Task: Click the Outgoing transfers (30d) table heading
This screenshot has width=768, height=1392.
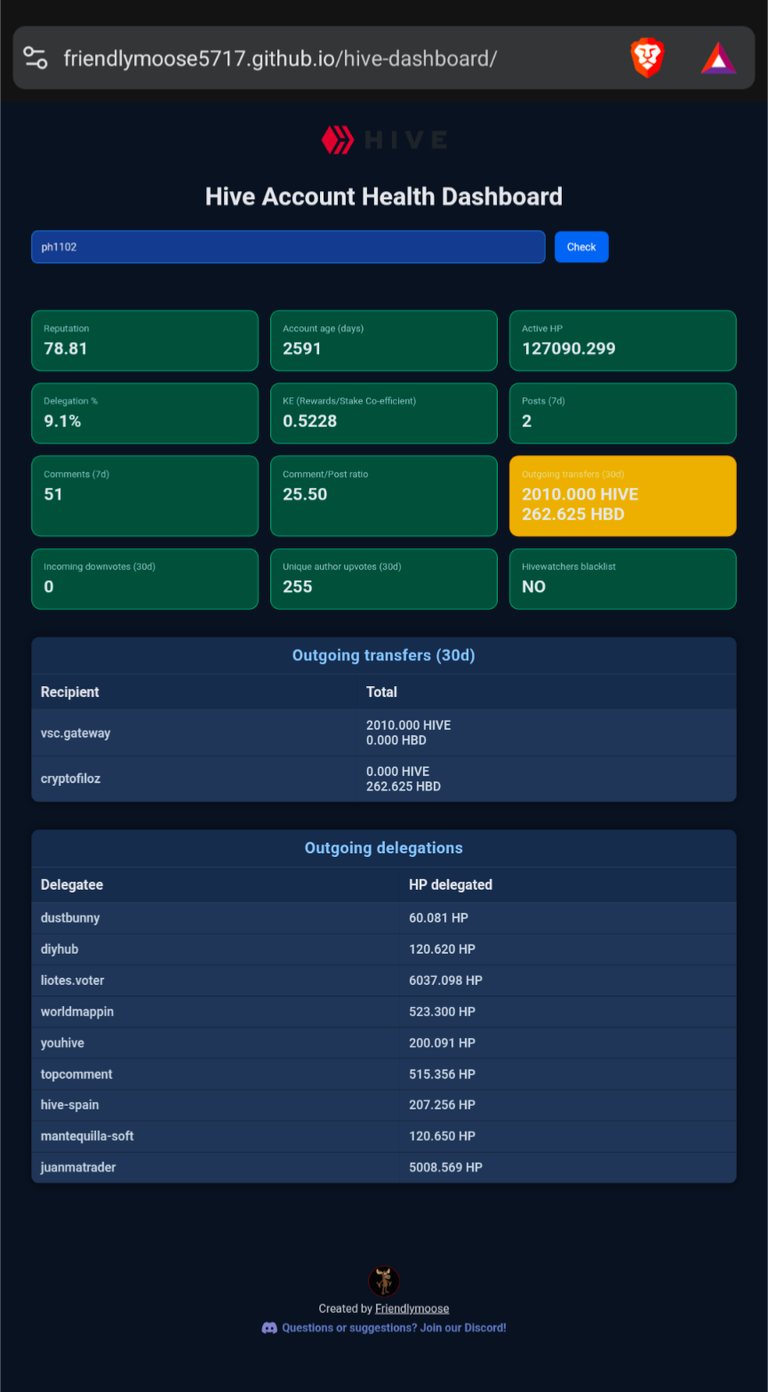Action: pyautogui.click(x=384, y=656)
